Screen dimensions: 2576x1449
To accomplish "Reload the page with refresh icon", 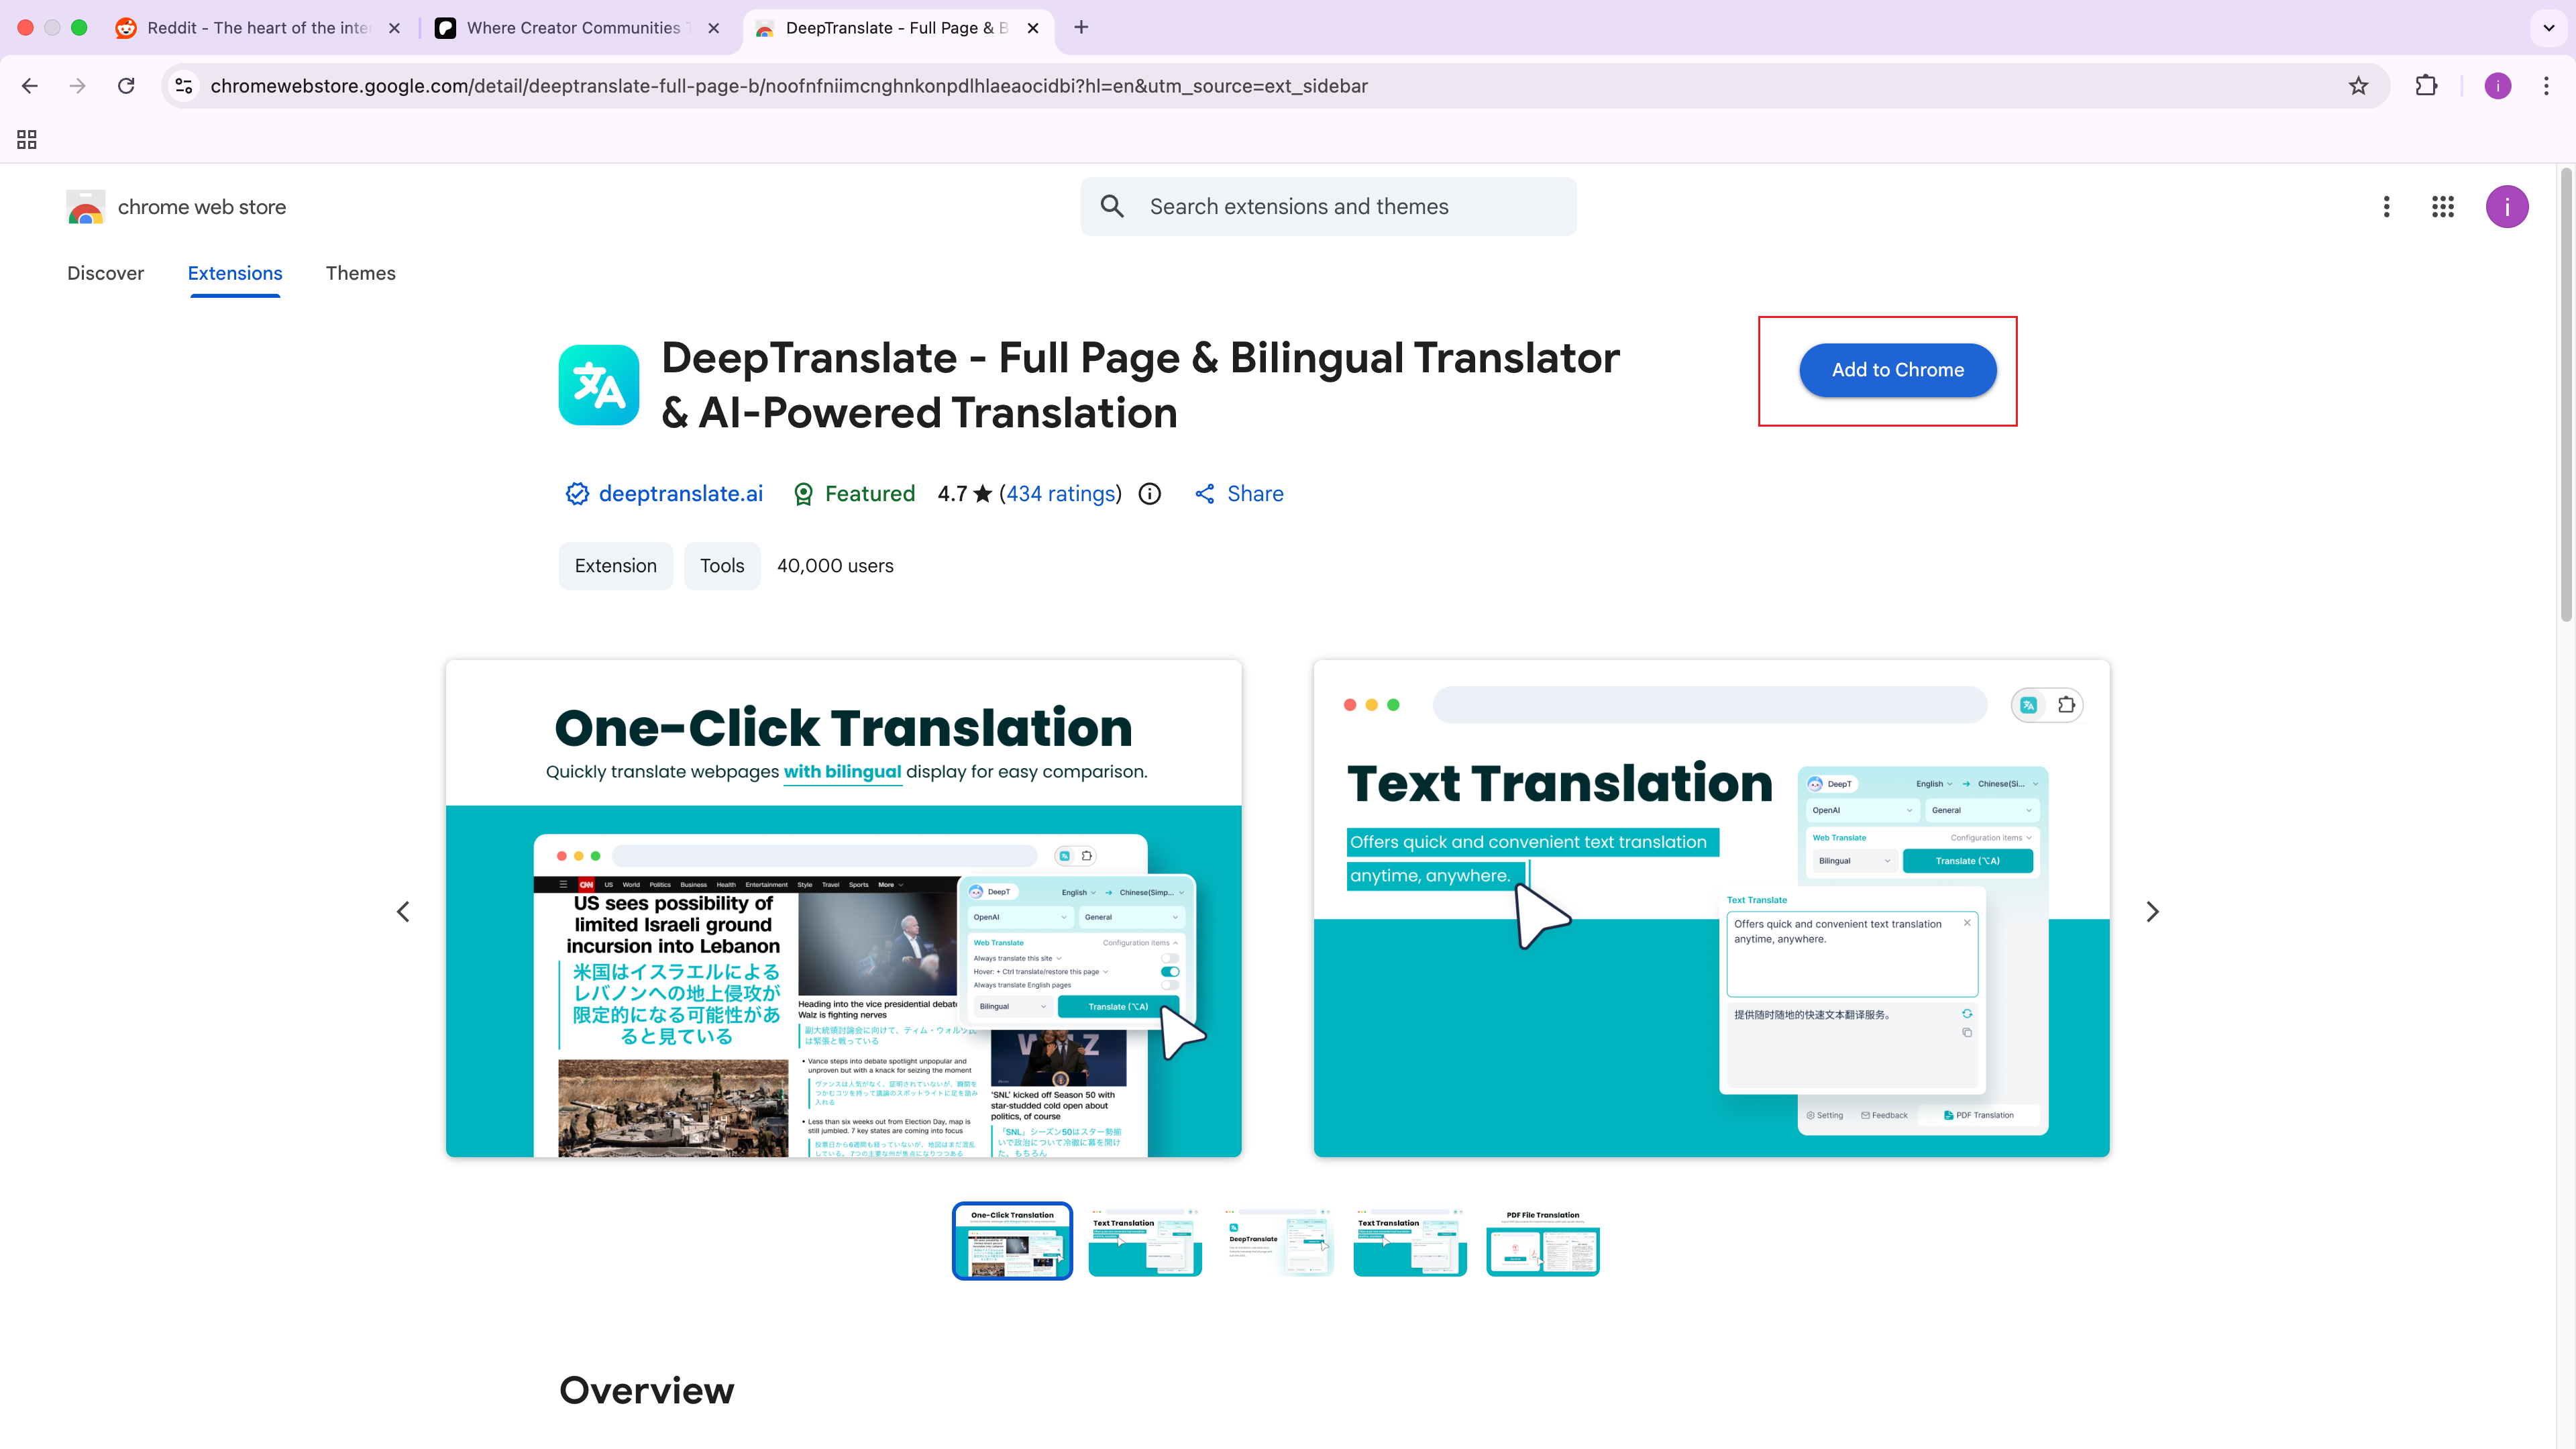I will point(126,86).
